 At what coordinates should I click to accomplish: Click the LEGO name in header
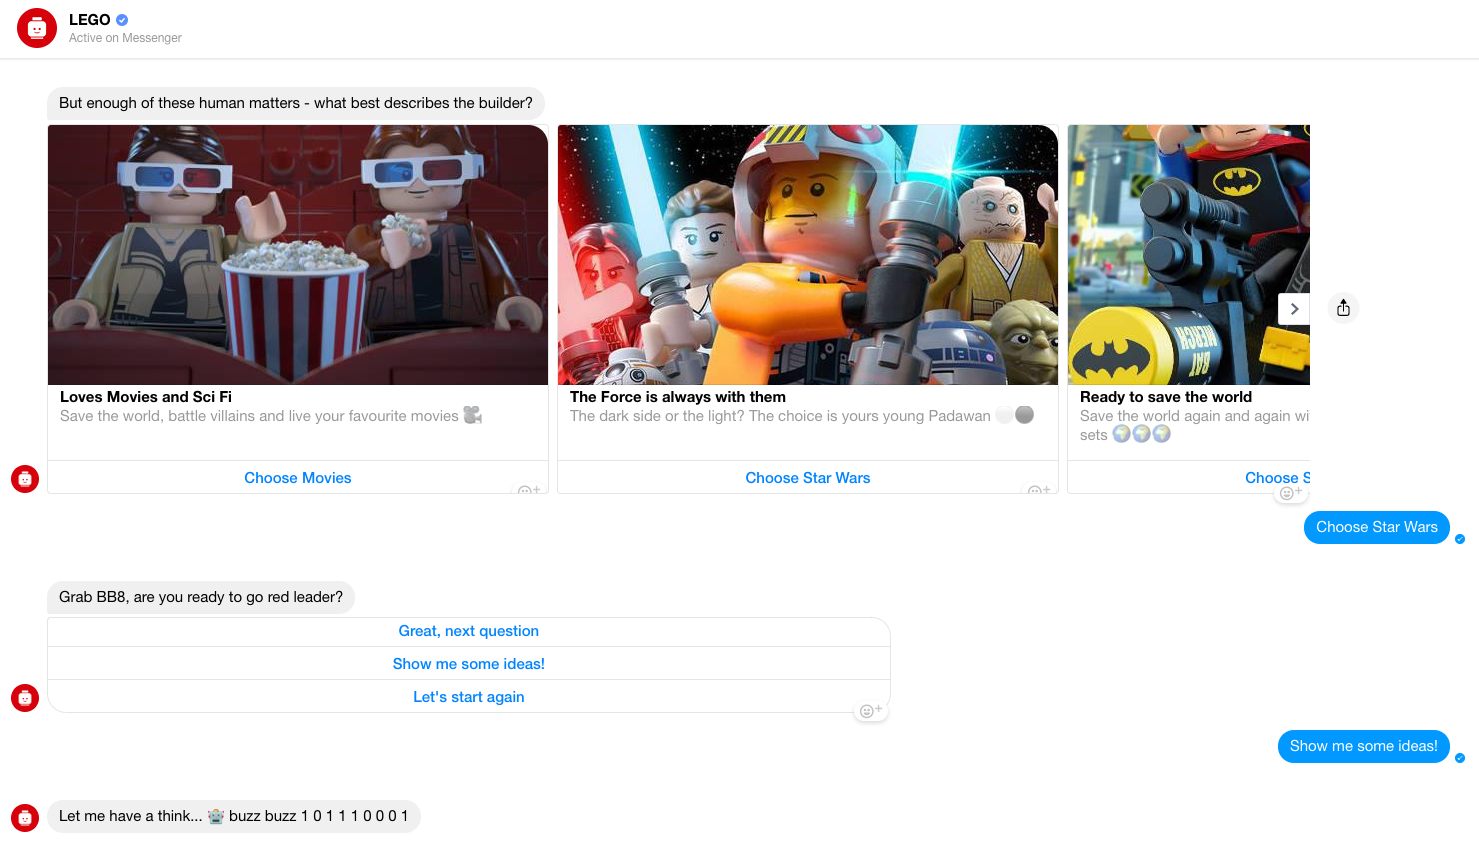90,20
